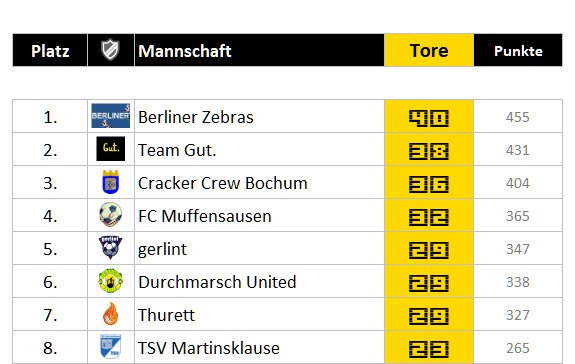Select the gerlint shield emblem
Screen dimensions: 575x364
pyautogui.click(x=110, y=247)
